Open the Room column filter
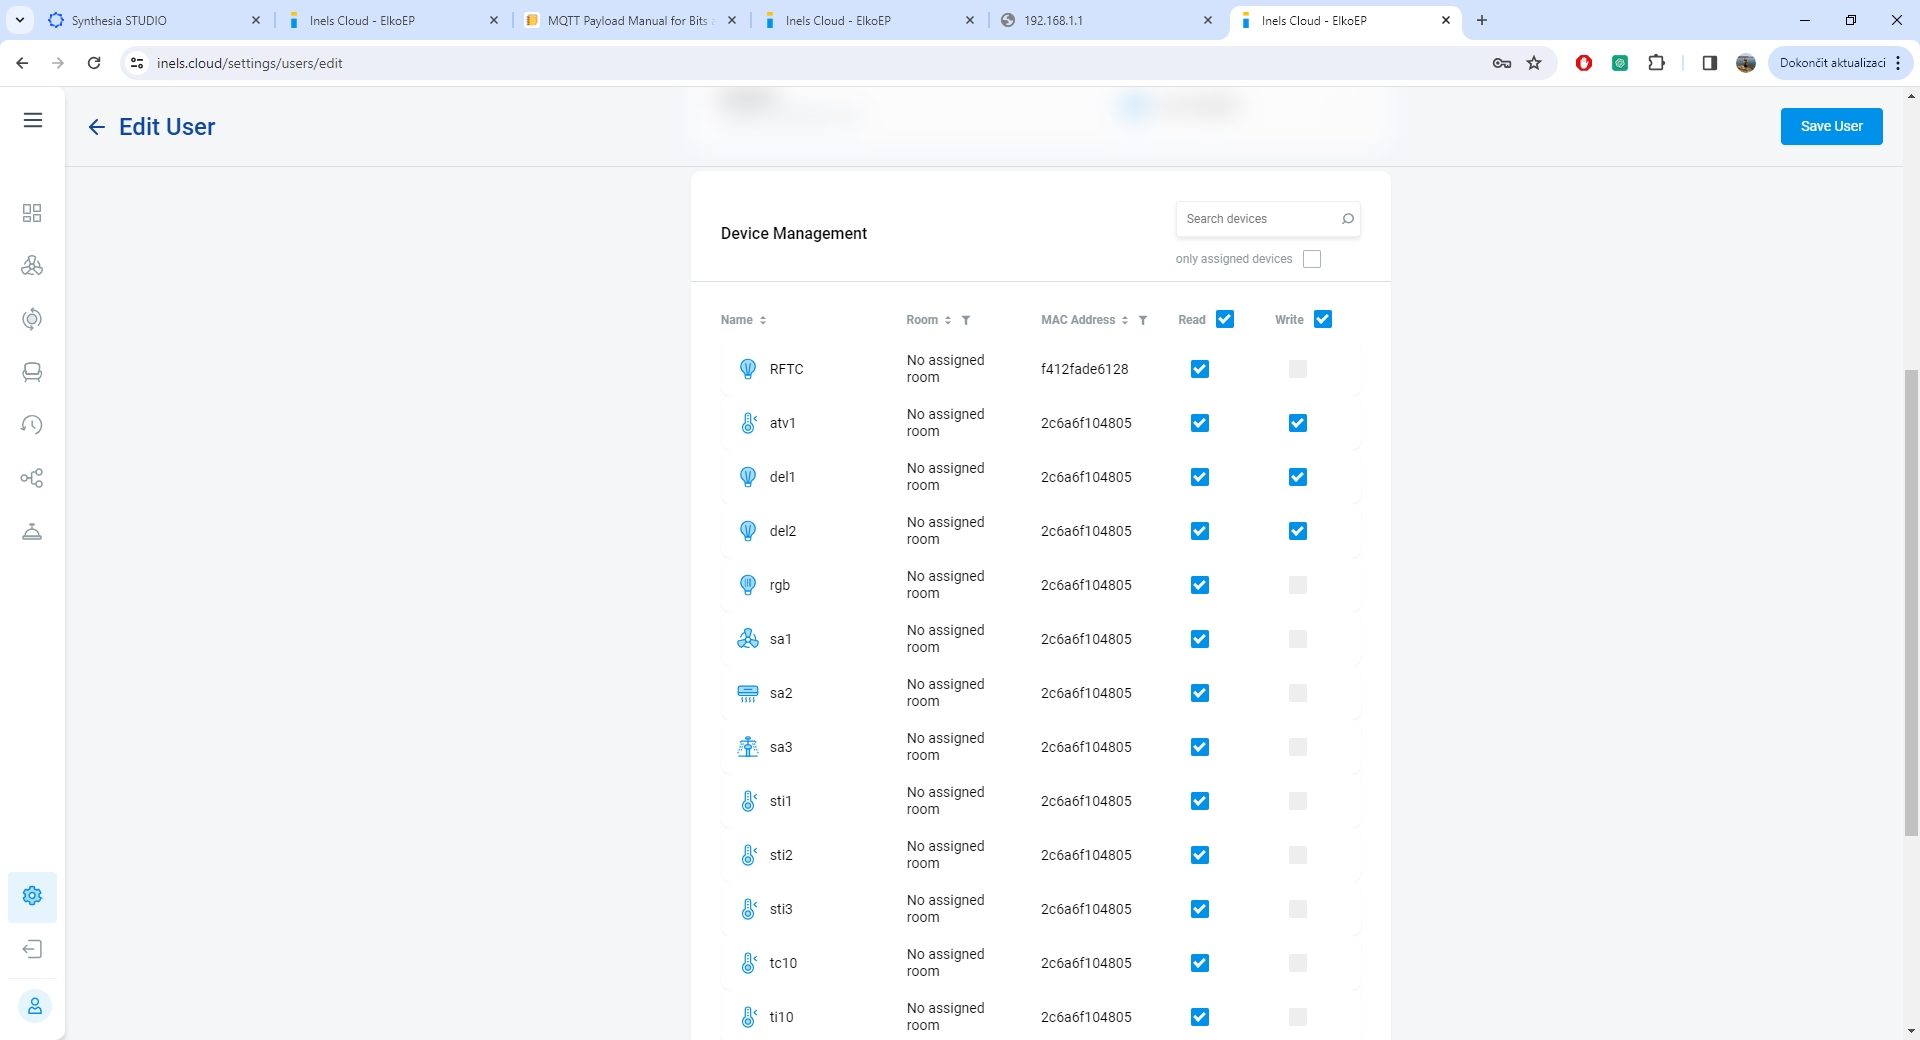Viewport: 1920px width, 1040px height. [x=966, y=320]
